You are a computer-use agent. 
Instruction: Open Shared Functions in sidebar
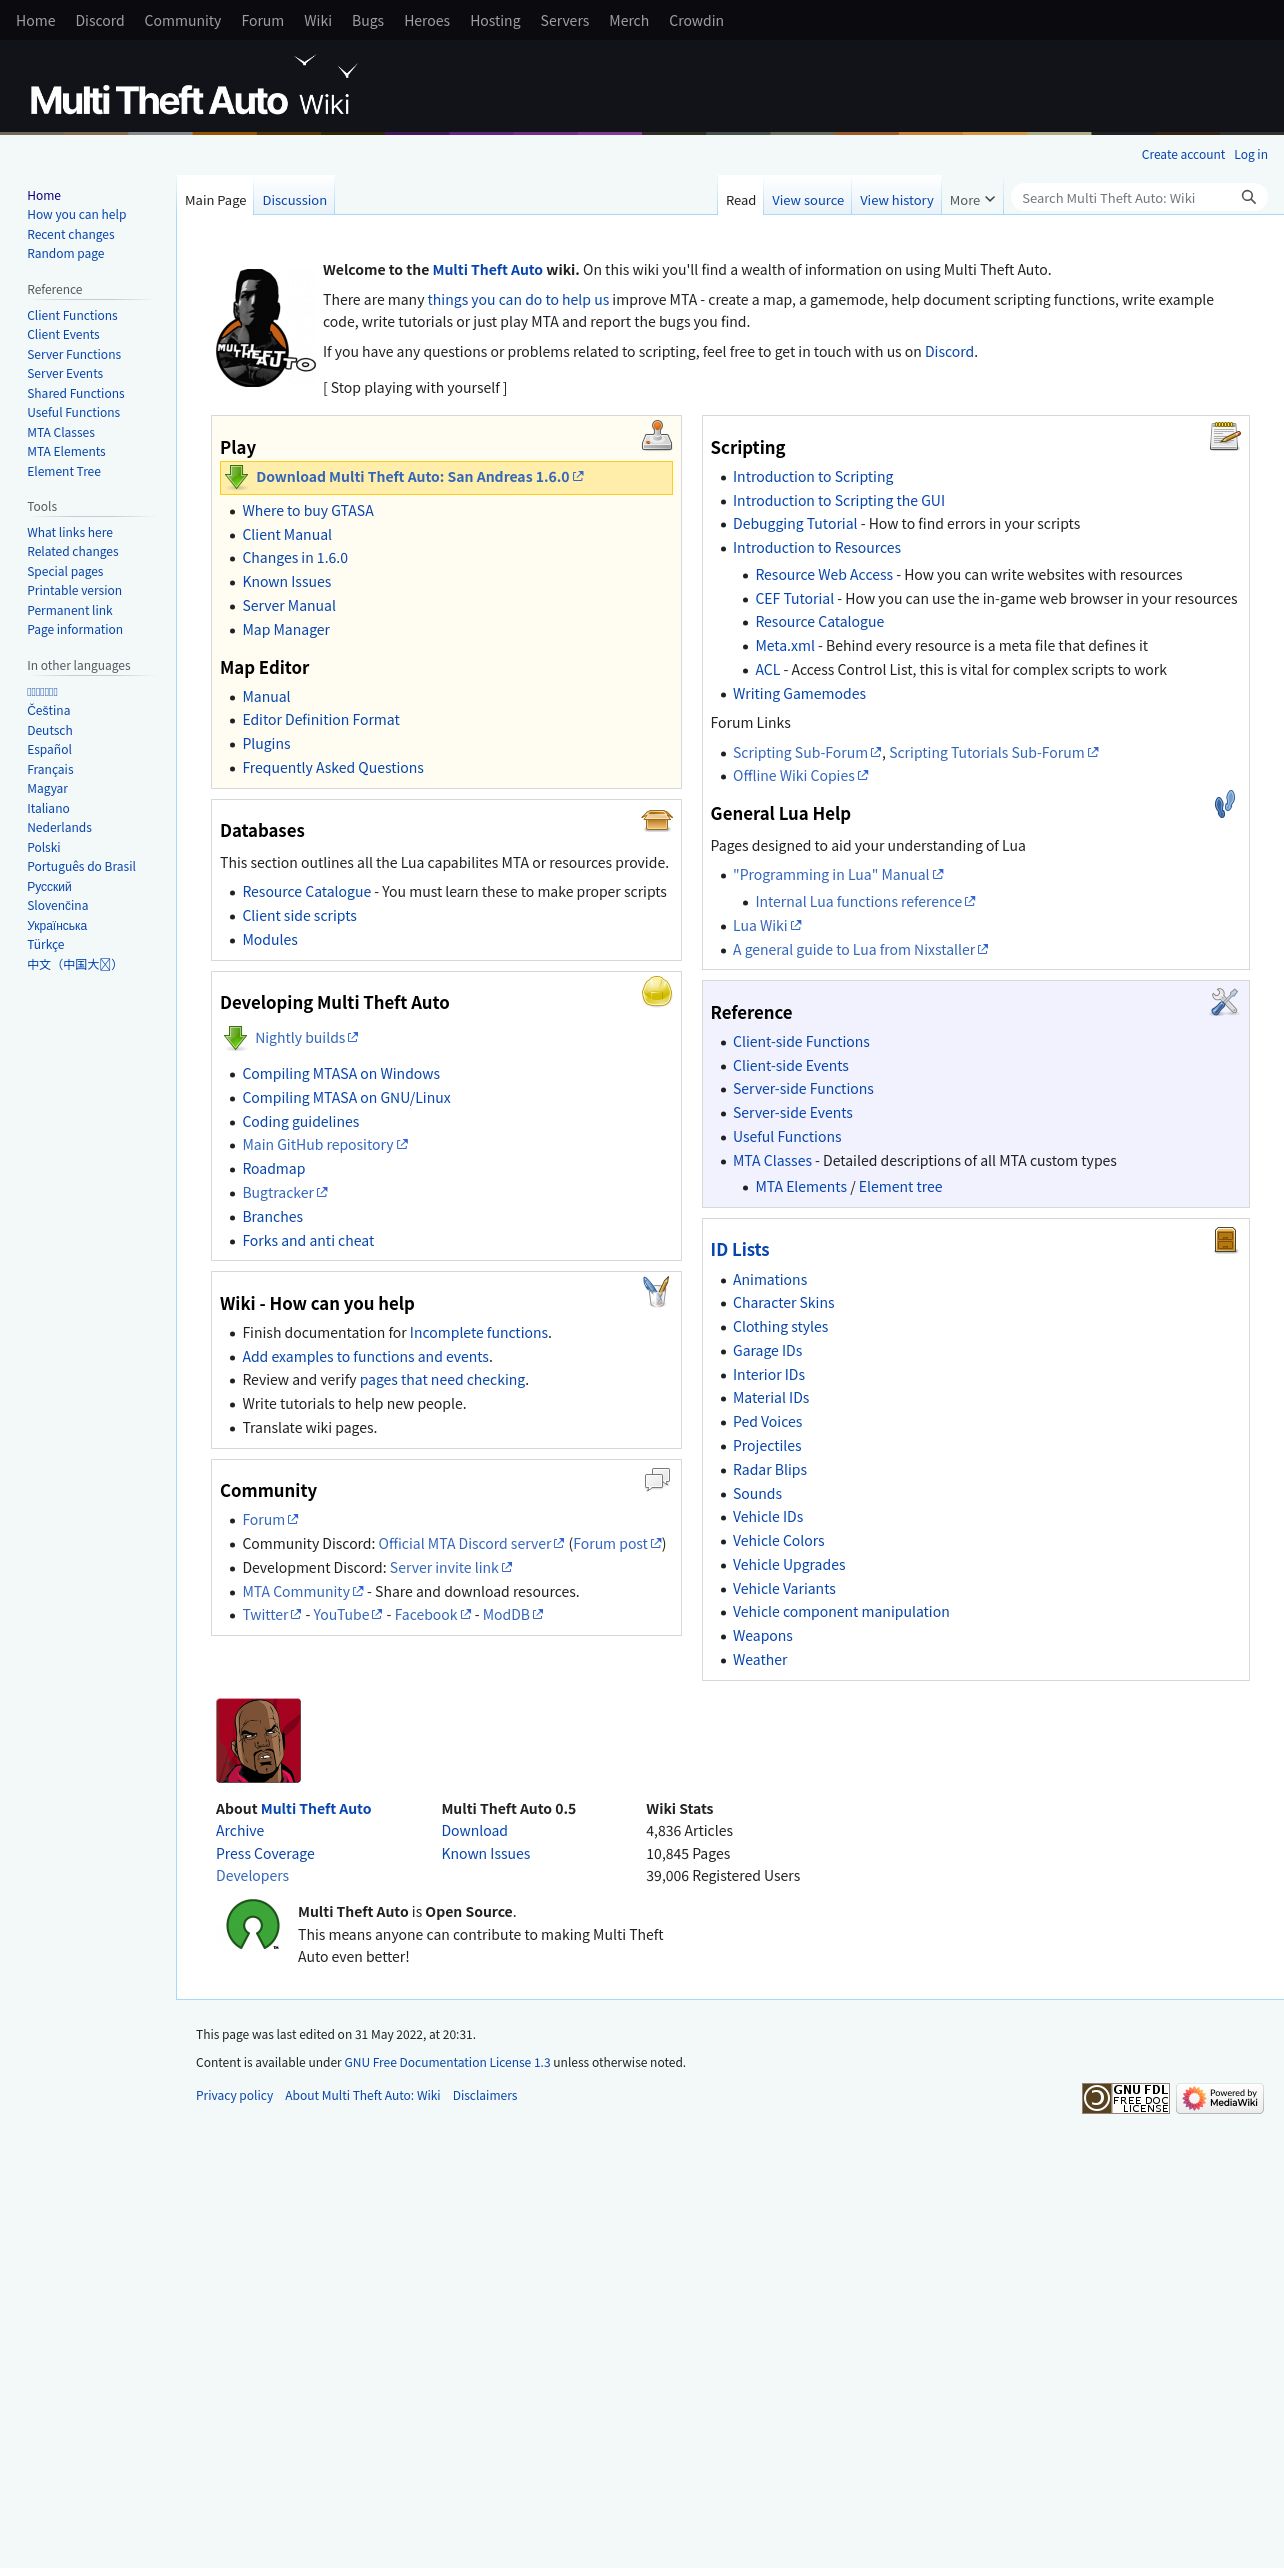coord(76,393)
